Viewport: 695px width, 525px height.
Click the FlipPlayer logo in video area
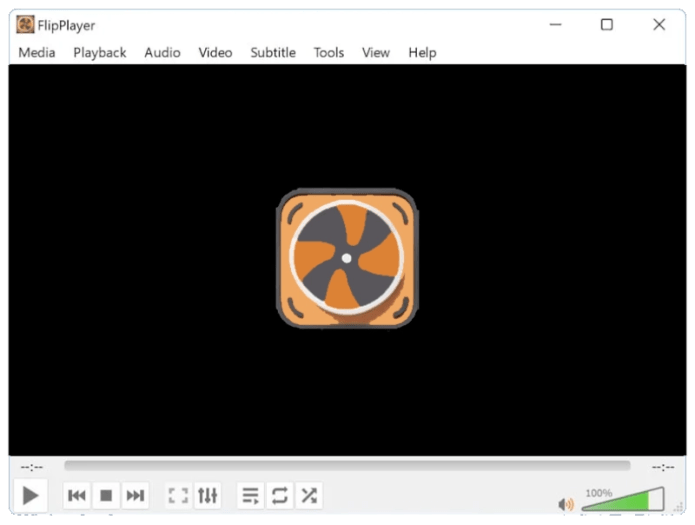coord(347,259)
